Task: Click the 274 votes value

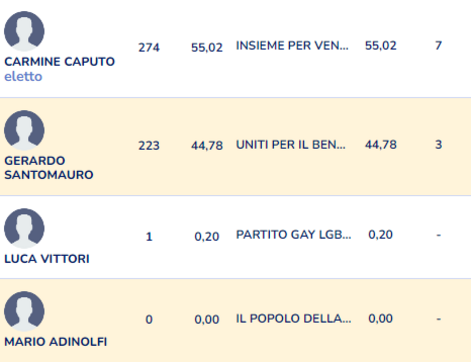Action: [149, 48]
